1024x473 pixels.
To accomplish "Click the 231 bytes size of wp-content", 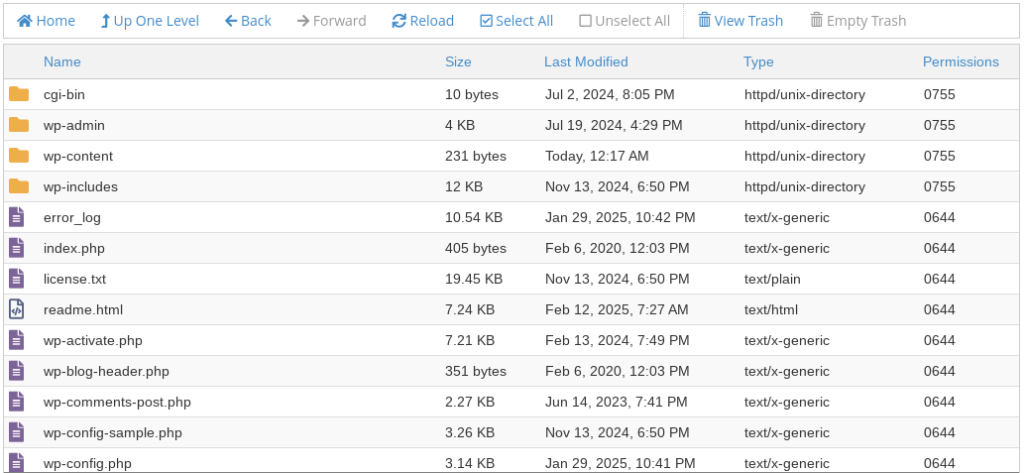I will 476,155.
